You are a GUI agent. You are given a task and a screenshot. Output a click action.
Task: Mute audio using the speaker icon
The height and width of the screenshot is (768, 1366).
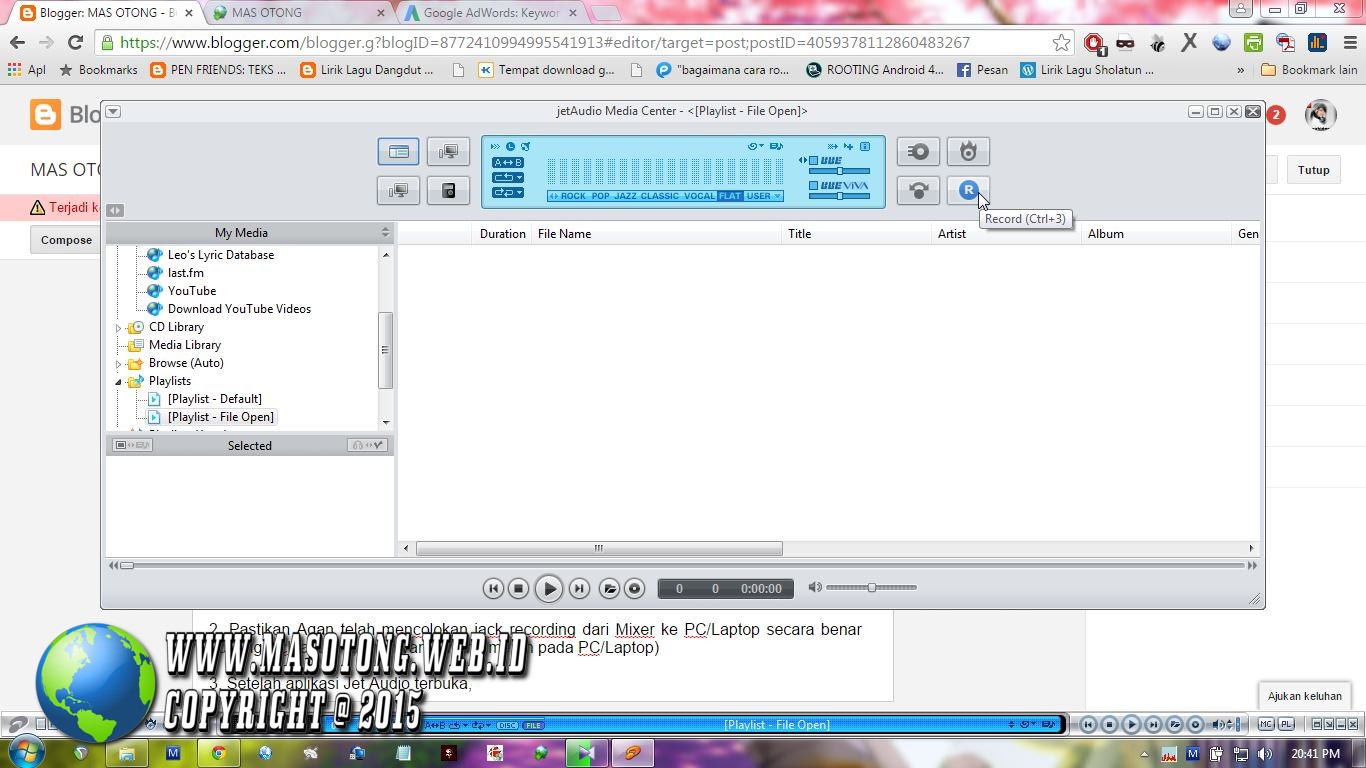tap(815, 588)
